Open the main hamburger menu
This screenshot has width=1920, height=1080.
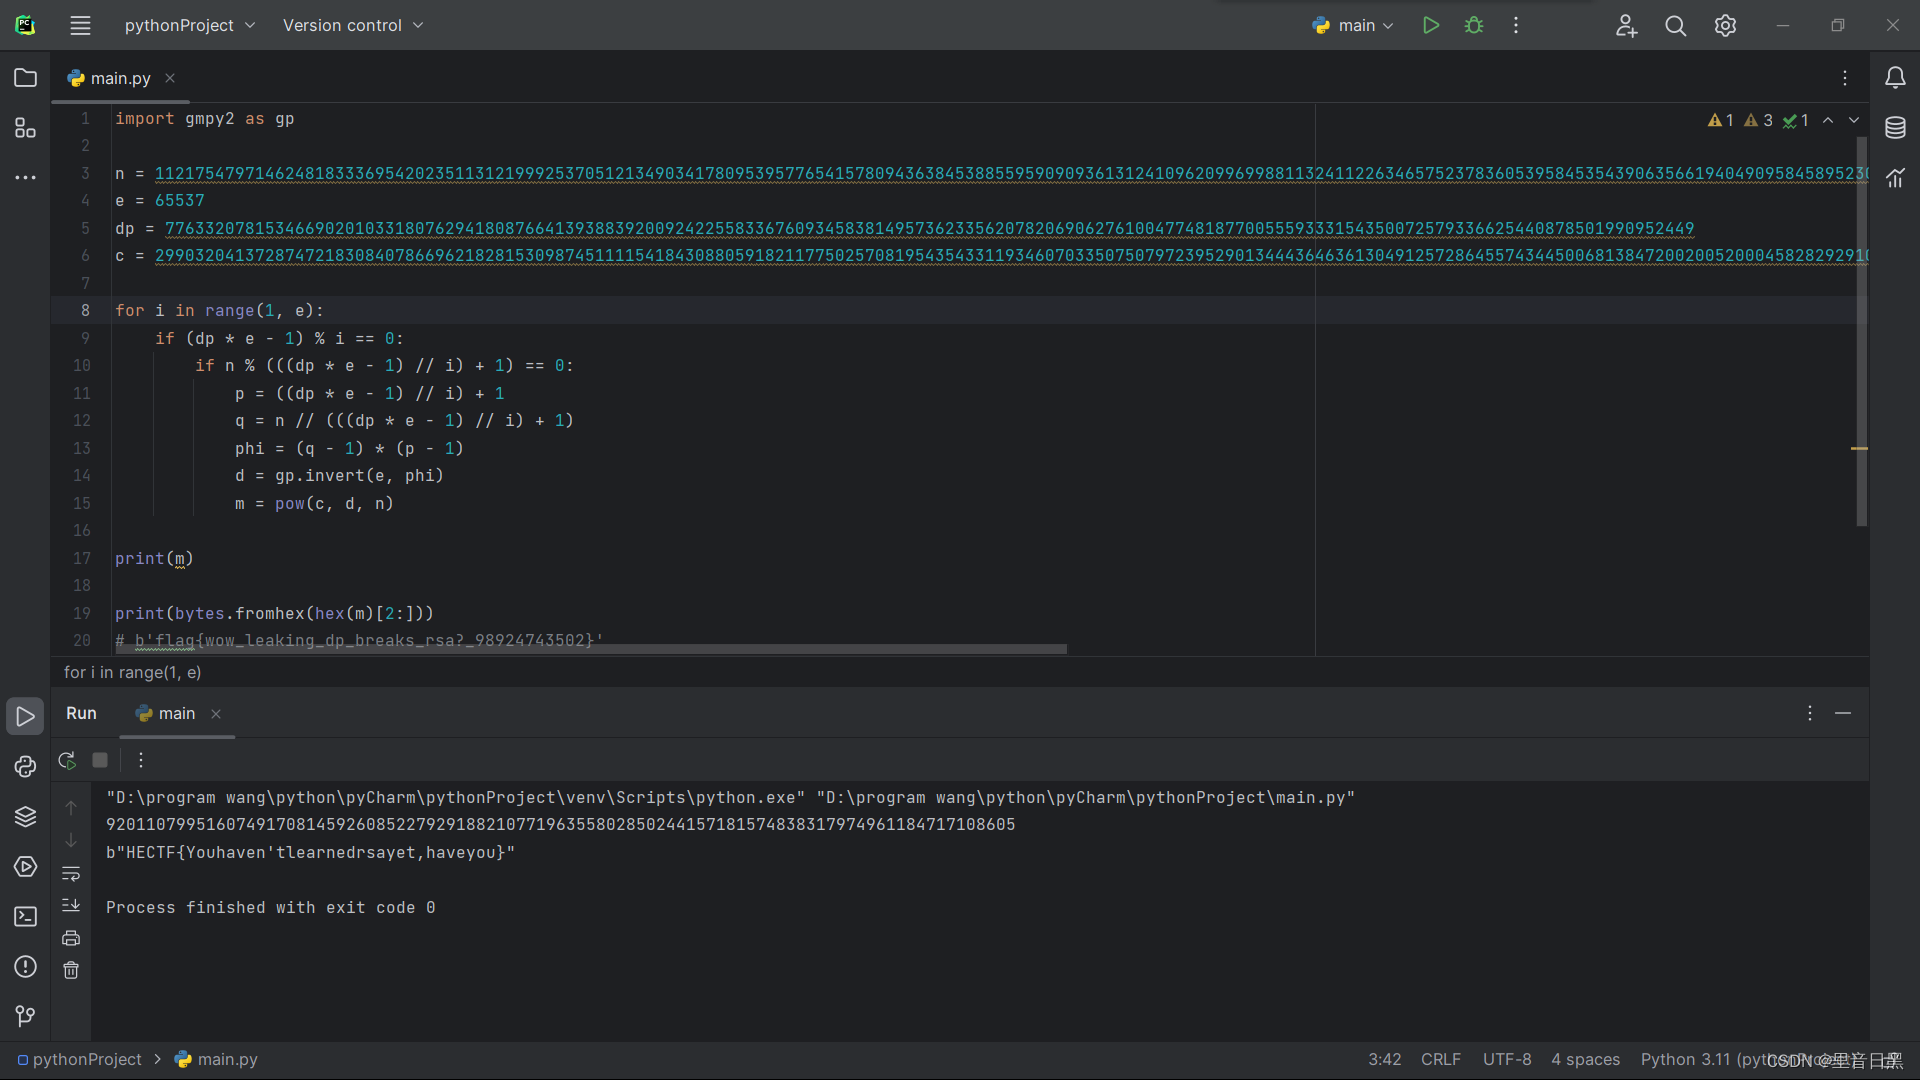tap(80, 25)
